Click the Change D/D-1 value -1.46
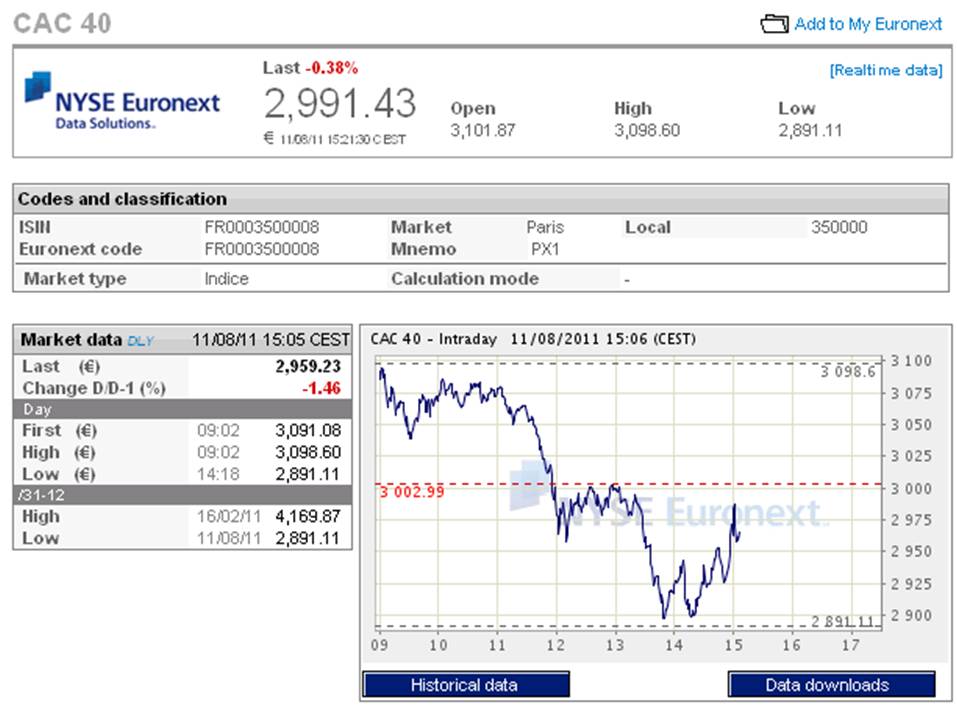The height and width of the screenshot is (709, 957). coord(322,388)
